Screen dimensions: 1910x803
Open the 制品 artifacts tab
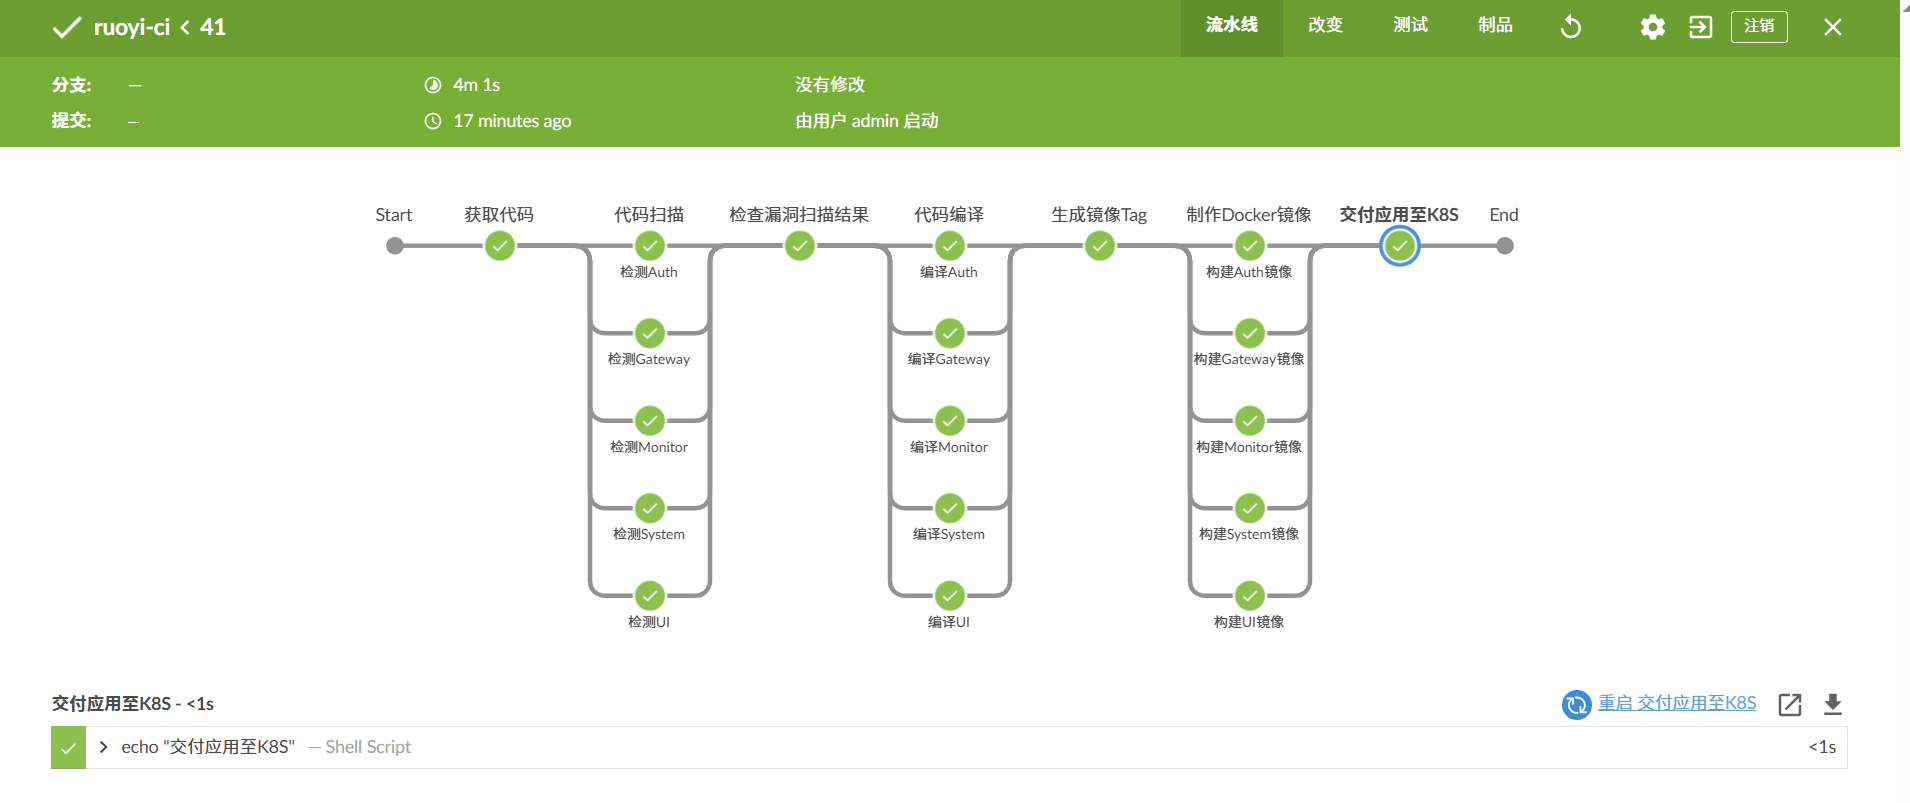click(1495, 26)
